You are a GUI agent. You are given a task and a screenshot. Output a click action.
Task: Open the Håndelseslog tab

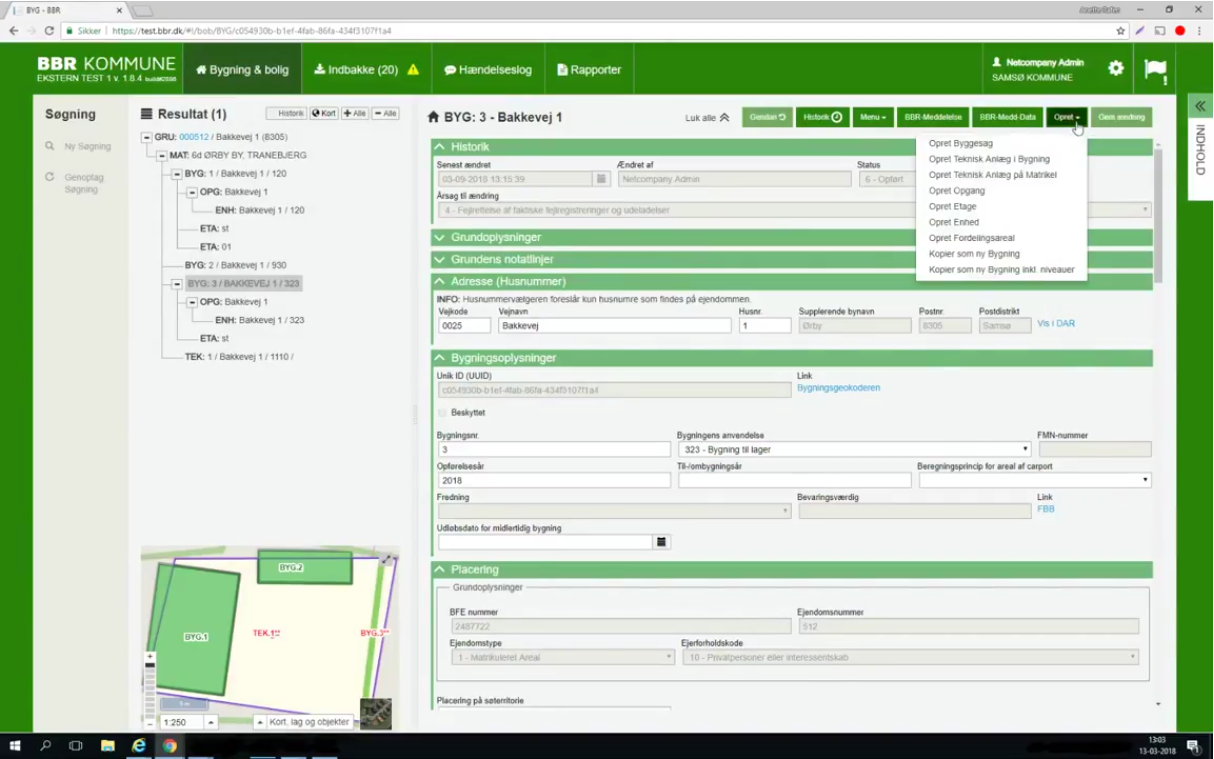coord(488,70)
